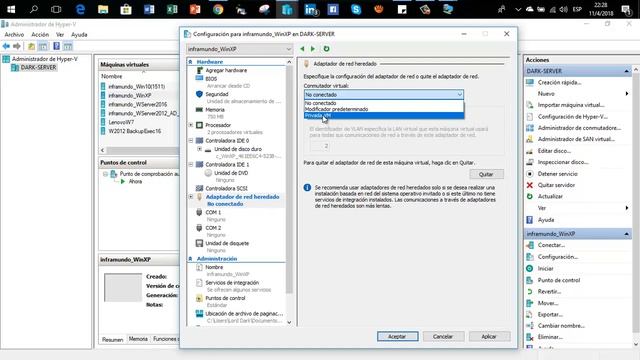Collapse the inframundo_WinXP actions section

[626, 234]
